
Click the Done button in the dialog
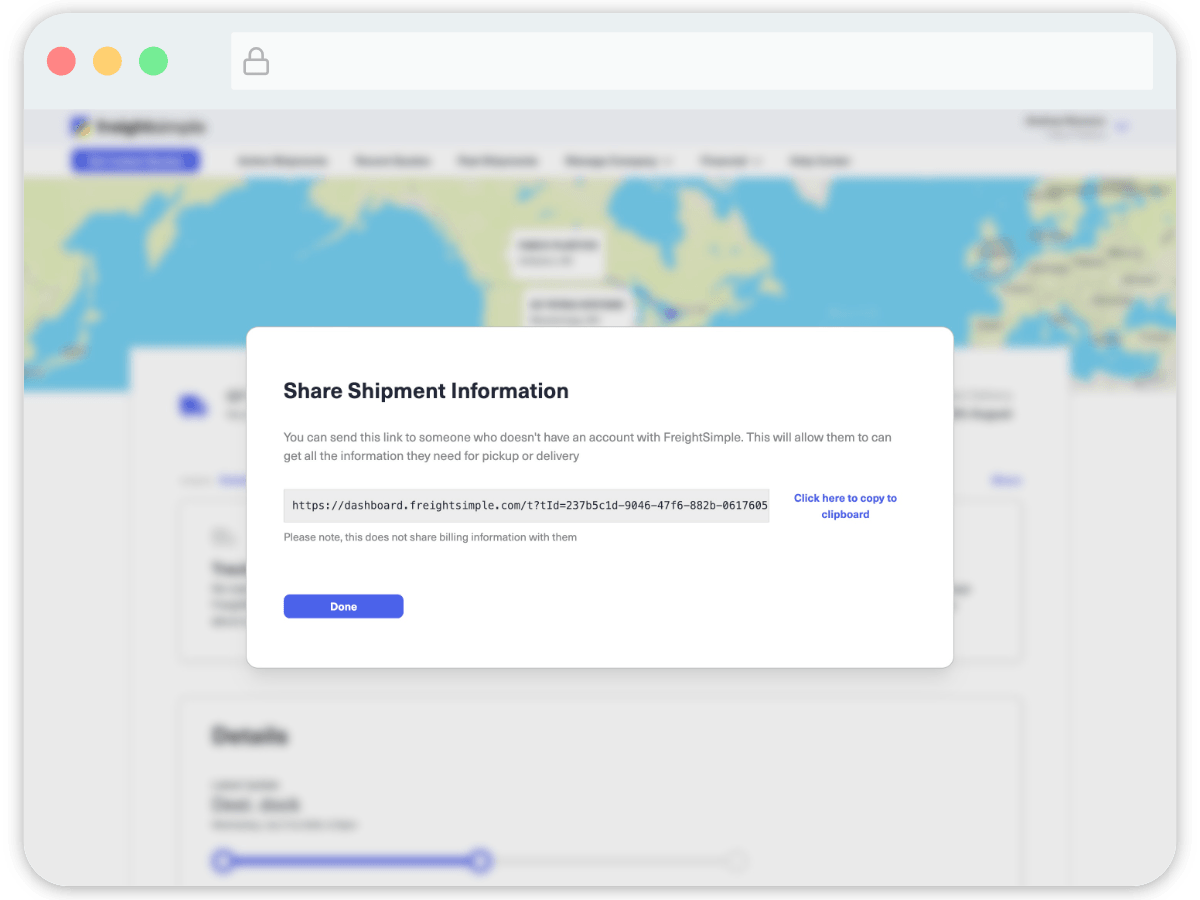343,607
